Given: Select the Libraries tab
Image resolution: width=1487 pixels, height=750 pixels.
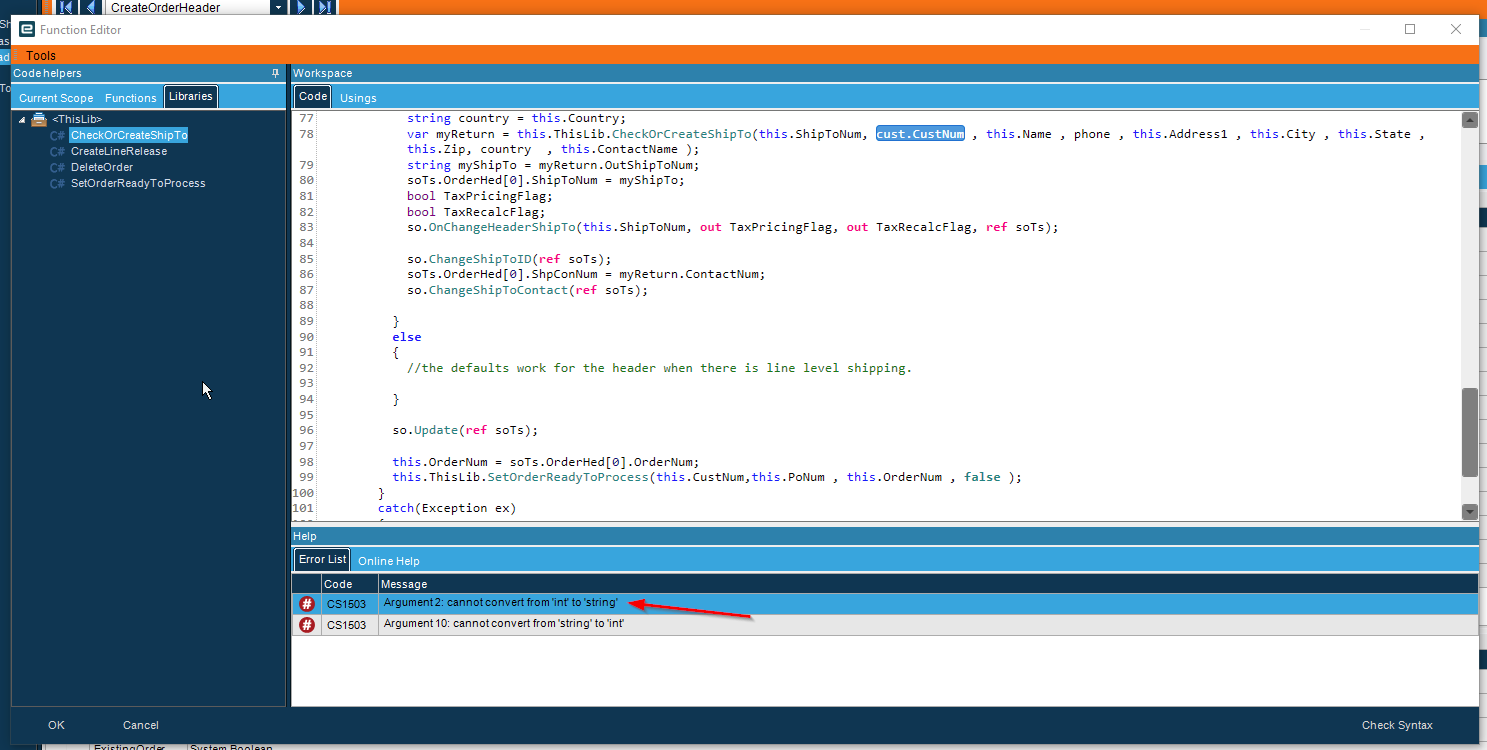Looking at the screenshot, I should coord(190,96).
